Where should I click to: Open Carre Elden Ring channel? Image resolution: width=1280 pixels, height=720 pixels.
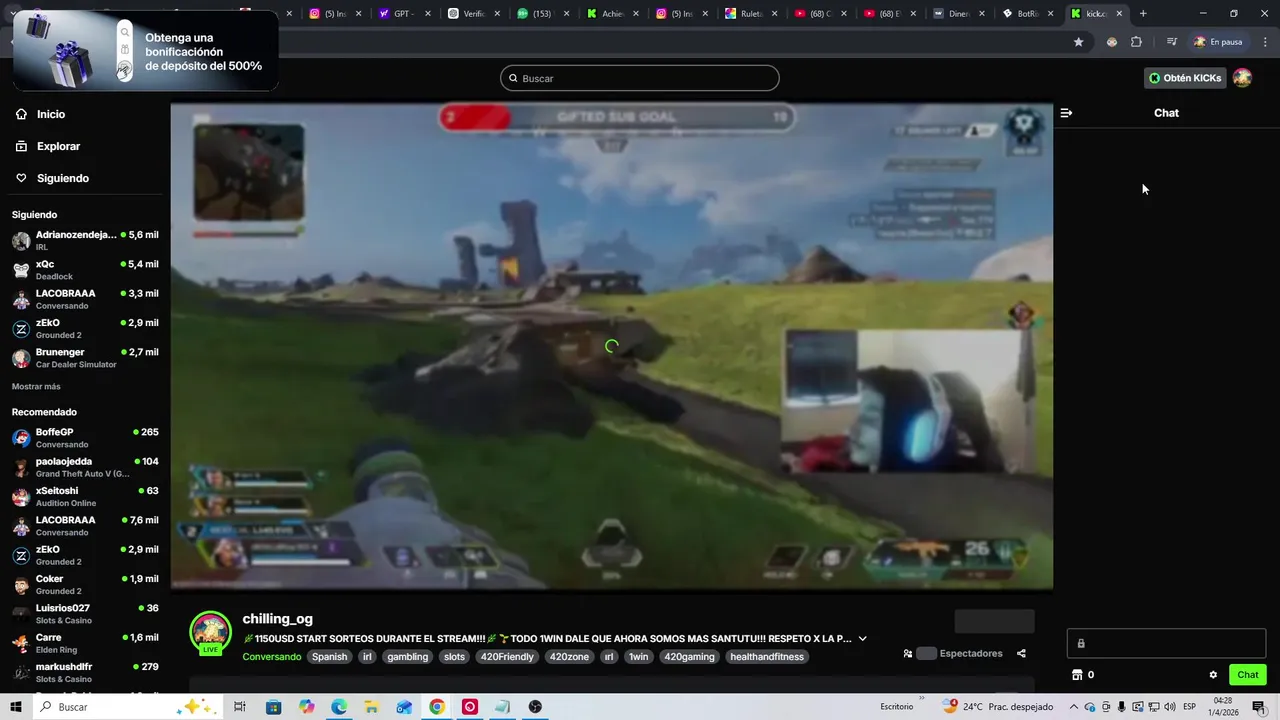85,643
